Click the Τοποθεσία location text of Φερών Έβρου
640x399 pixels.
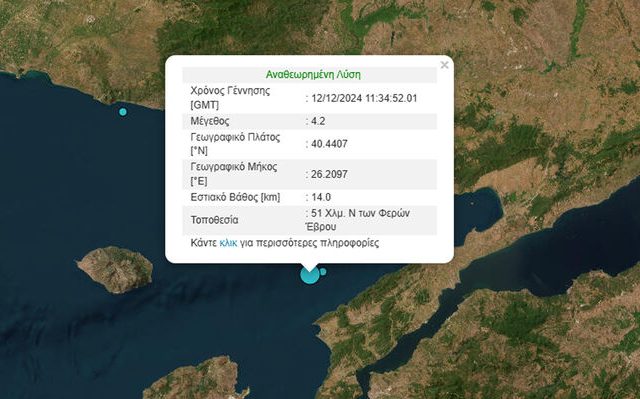pos(358,220)
